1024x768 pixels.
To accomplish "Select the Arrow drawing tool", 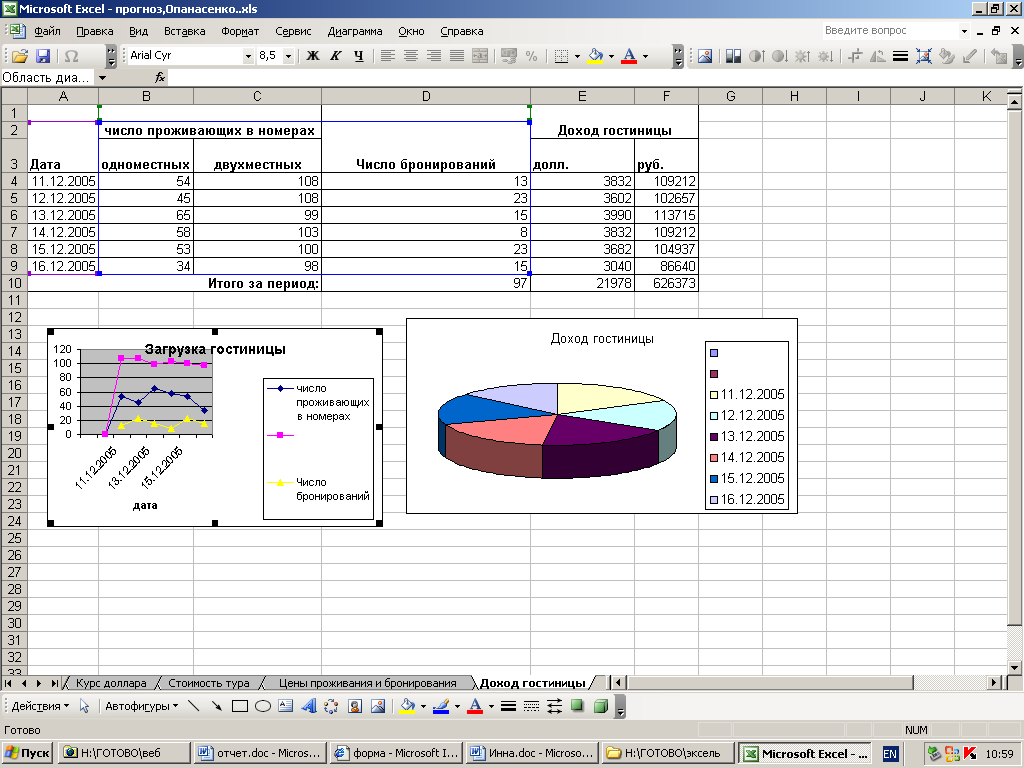I will (216, 706).
